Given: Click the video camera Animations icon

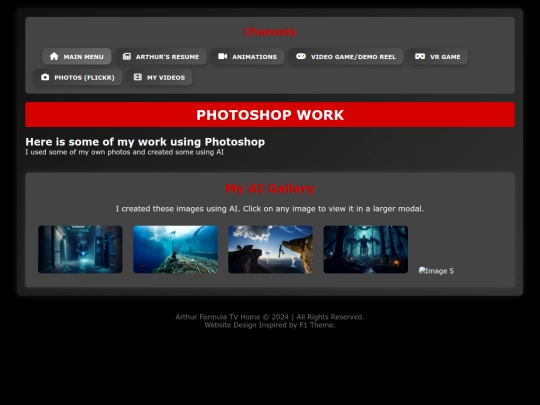Looking at the screenshot, I should [x=222, y=56].
